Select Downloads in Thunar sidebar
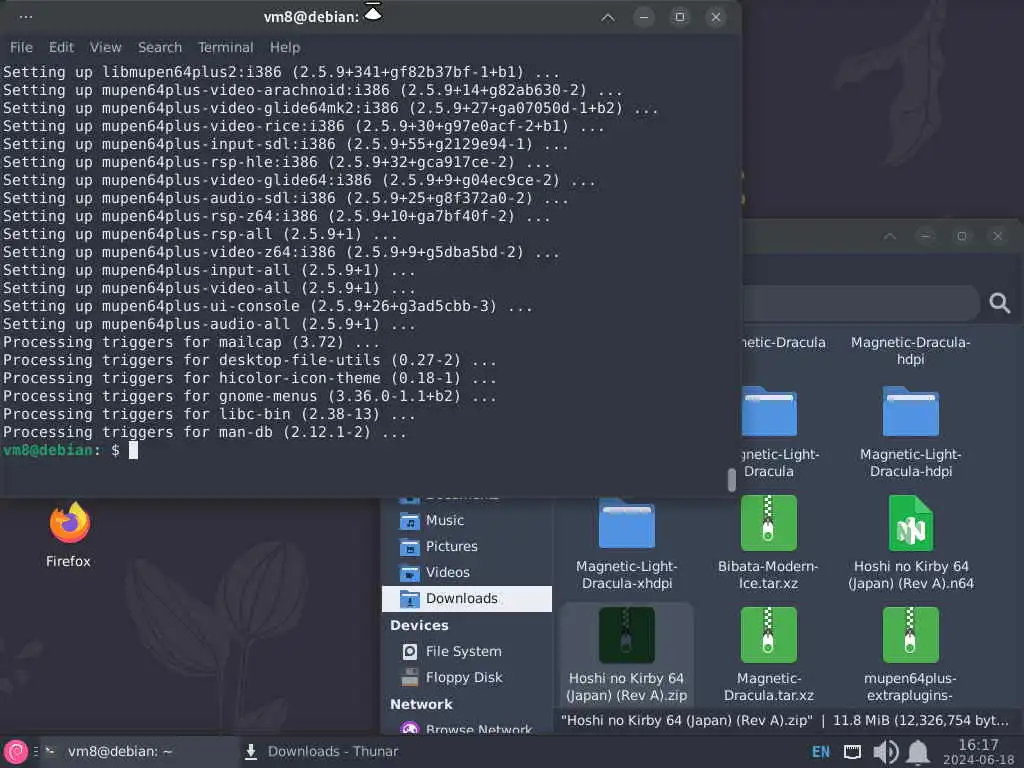 coord(466,599)
